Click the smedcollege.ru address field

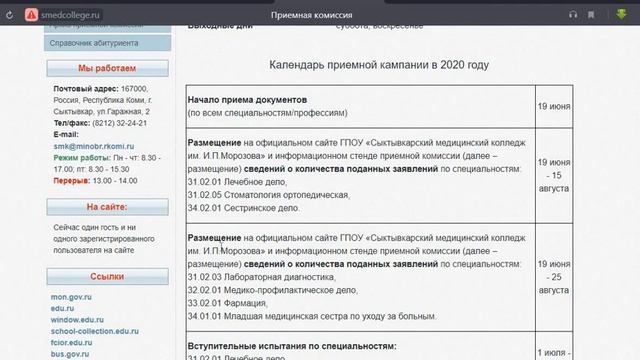(70, 15)
